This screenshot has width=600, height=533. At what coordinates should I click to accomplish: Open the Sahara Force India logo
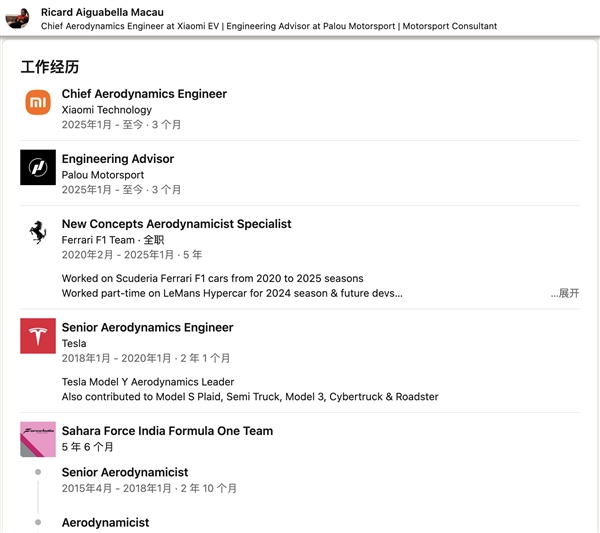pos(38,439)
